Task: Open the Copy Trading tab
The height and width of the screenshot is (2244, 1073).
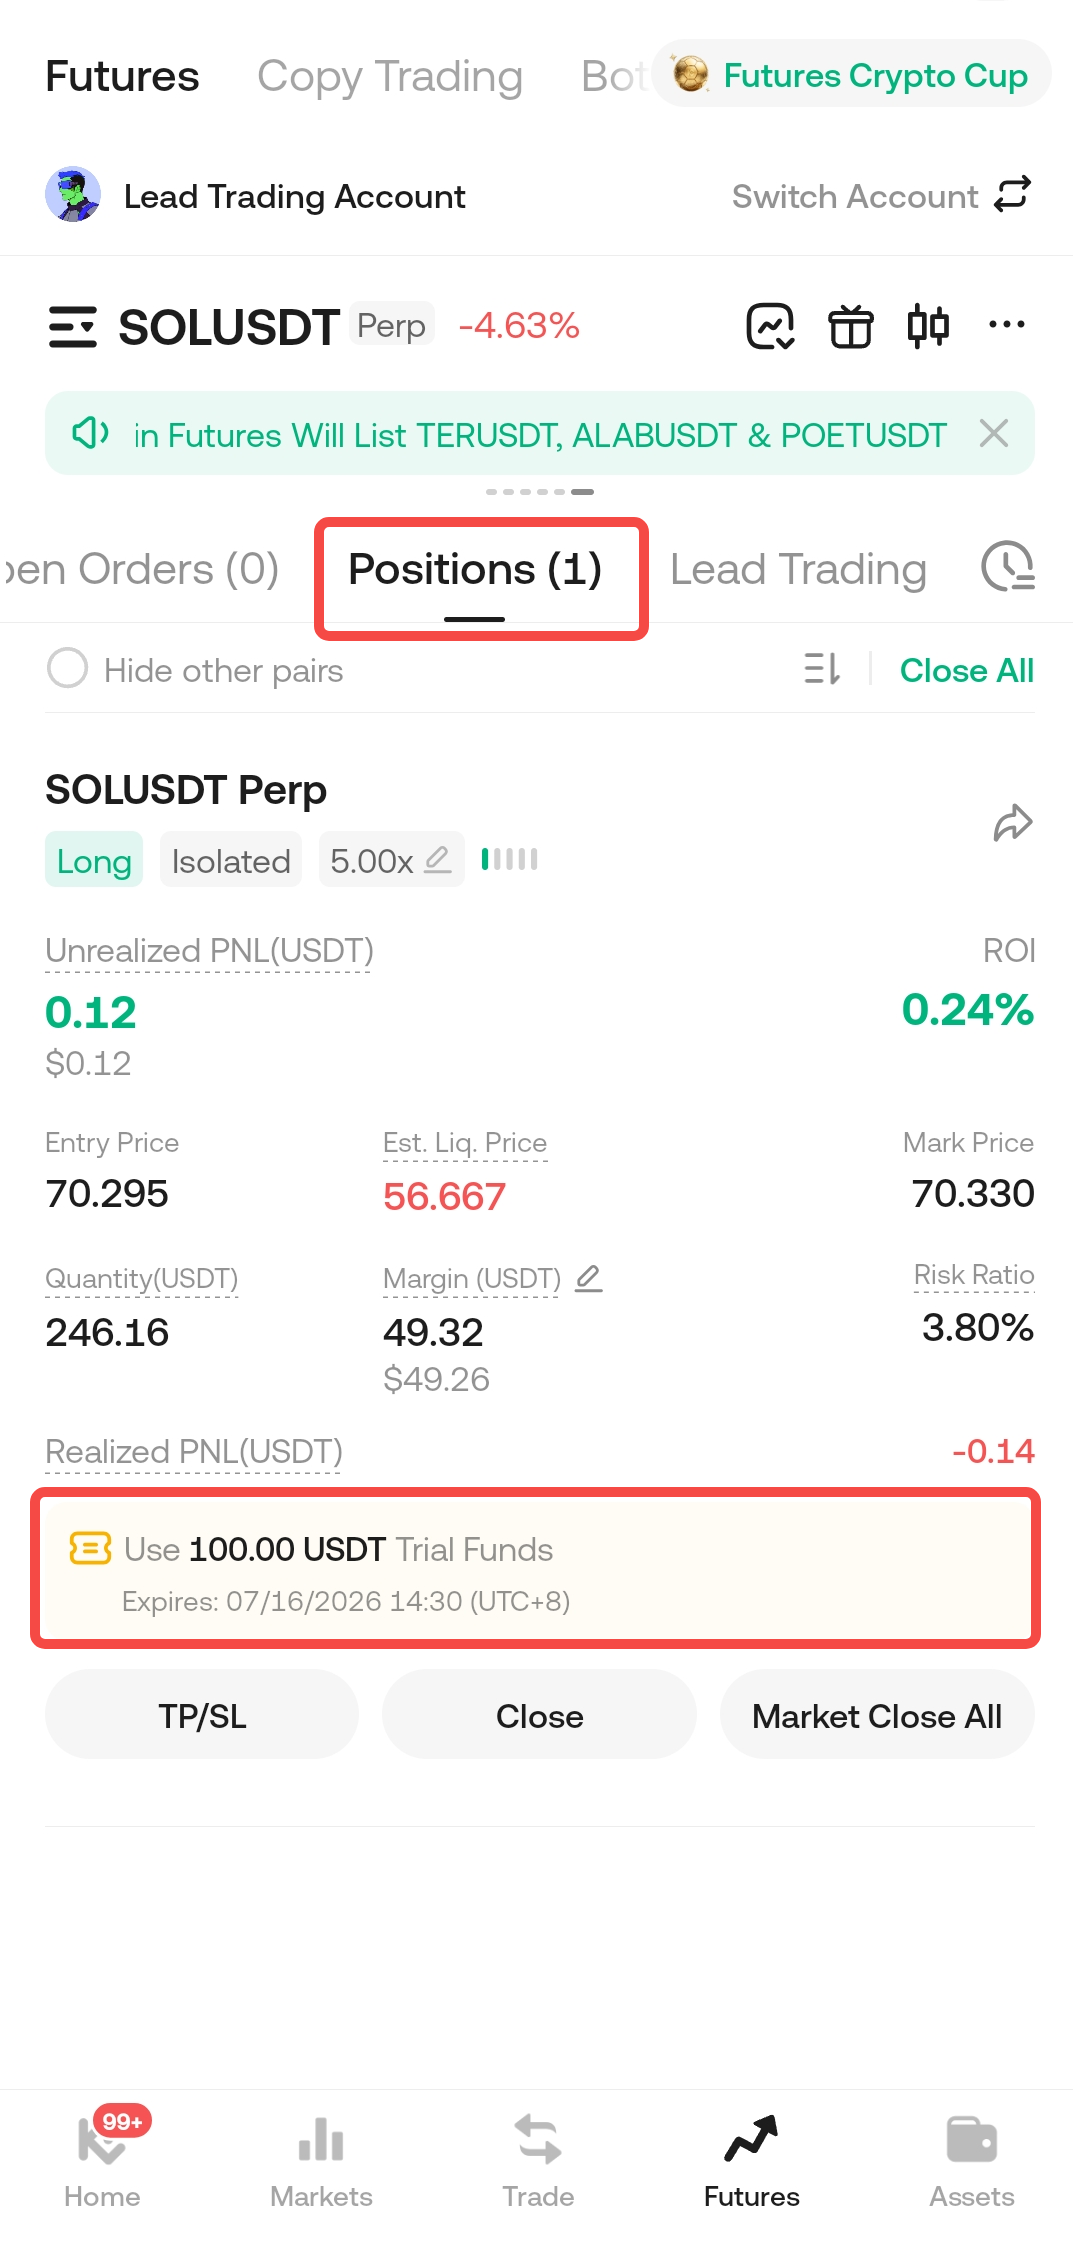Action: point(390,76)
